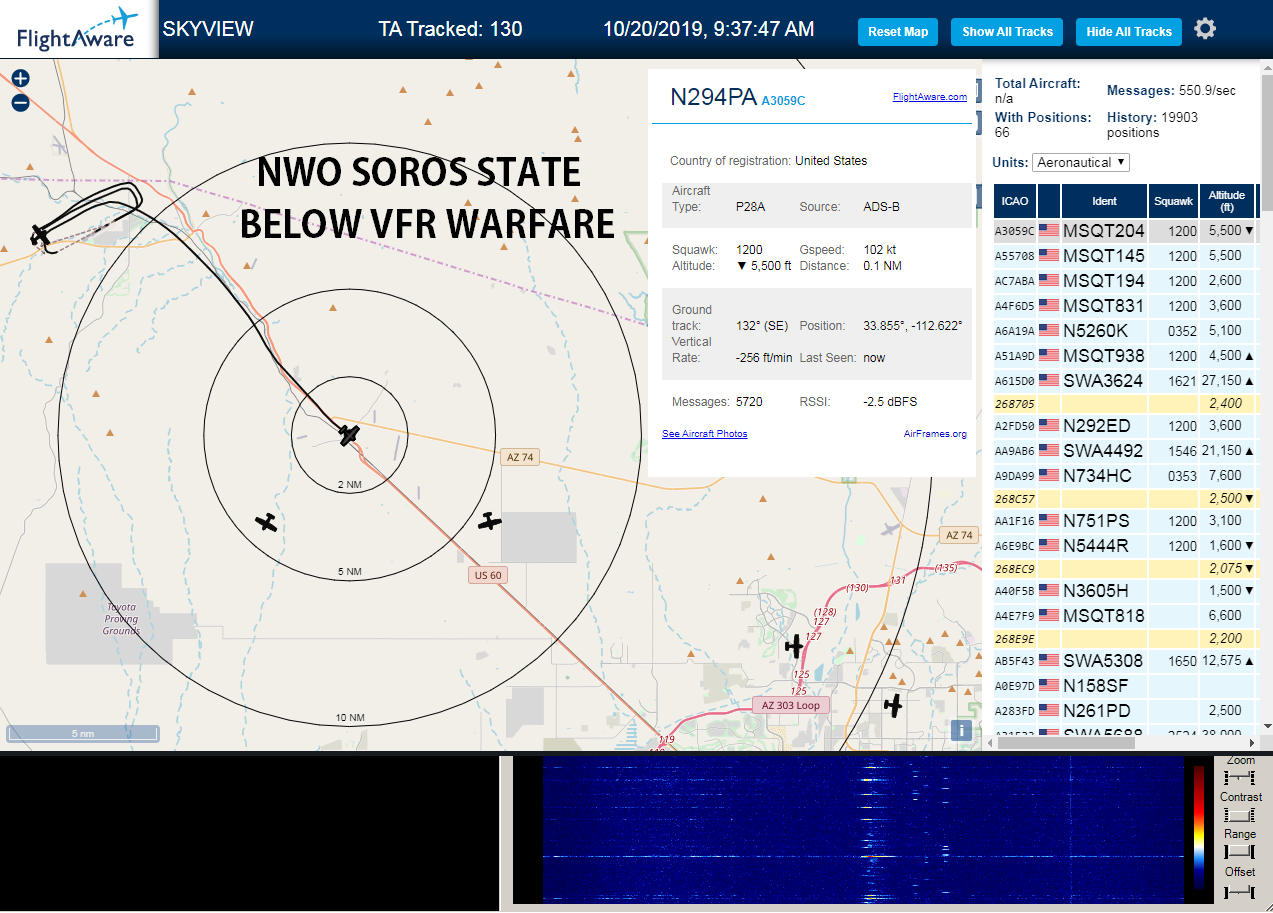
Task: Adjust the waterfall Range slider
Action: click(x=1240, y=852)
